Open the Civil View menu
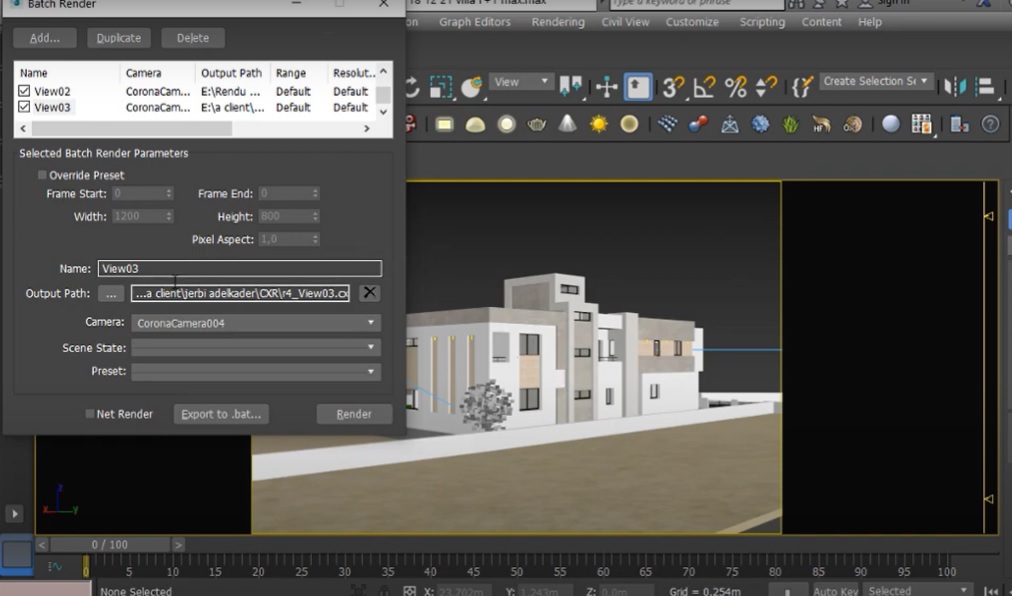The width and height of the screenshot is (1012, 596). [625, 22]
